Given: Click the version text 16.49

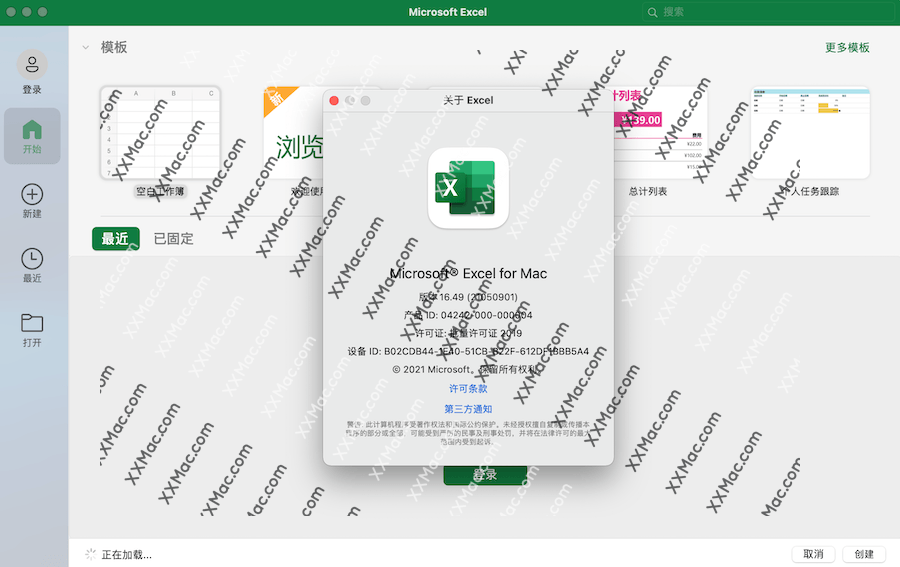Looking at the screenshot, I should 468,297.
